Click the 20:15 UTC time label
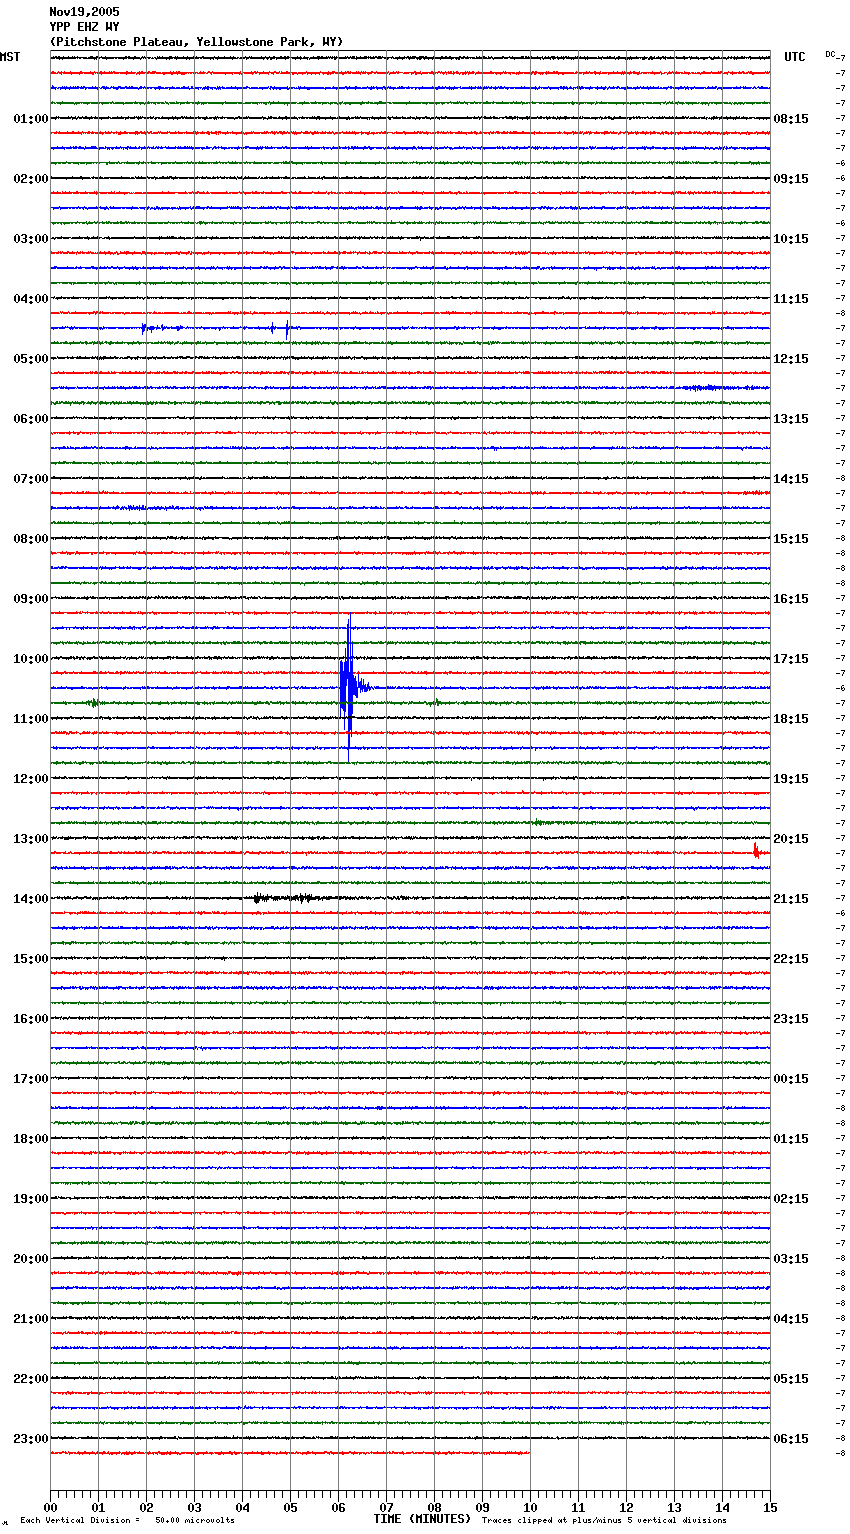 tap(791, 839)
